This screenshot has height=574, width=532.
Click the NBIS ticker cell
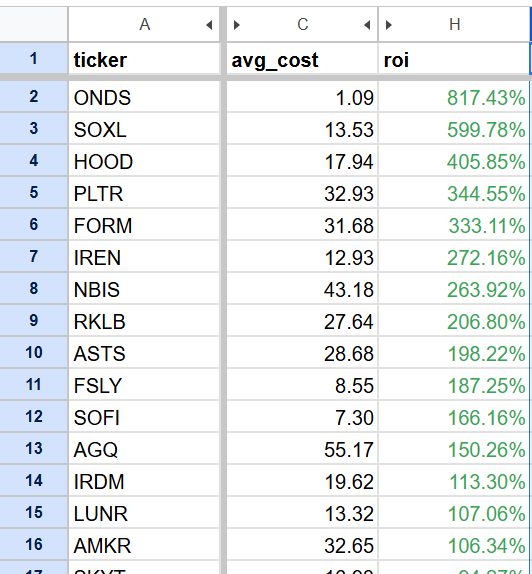pos(144,288)
